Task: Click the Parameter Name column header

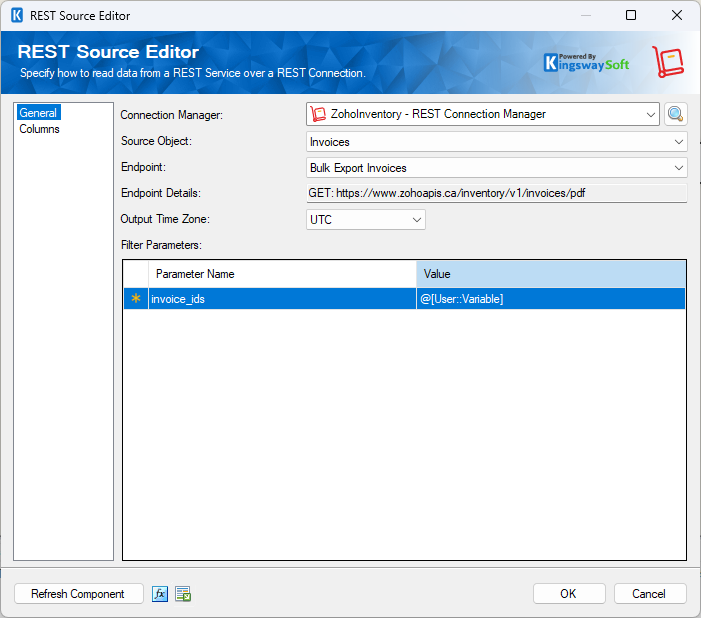Action: 282,274
